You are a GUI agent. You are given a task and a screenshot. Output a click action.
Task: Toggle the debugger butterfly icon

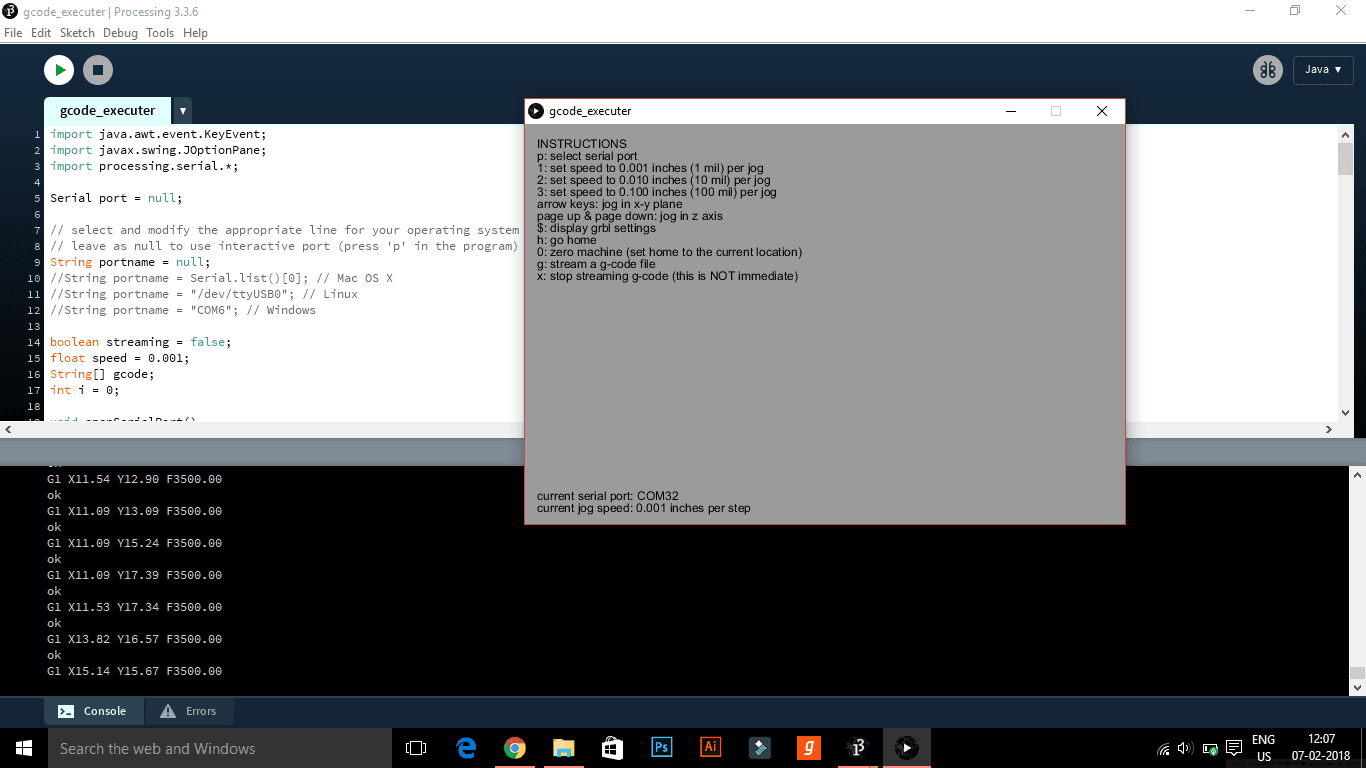tap(1268, 70)
